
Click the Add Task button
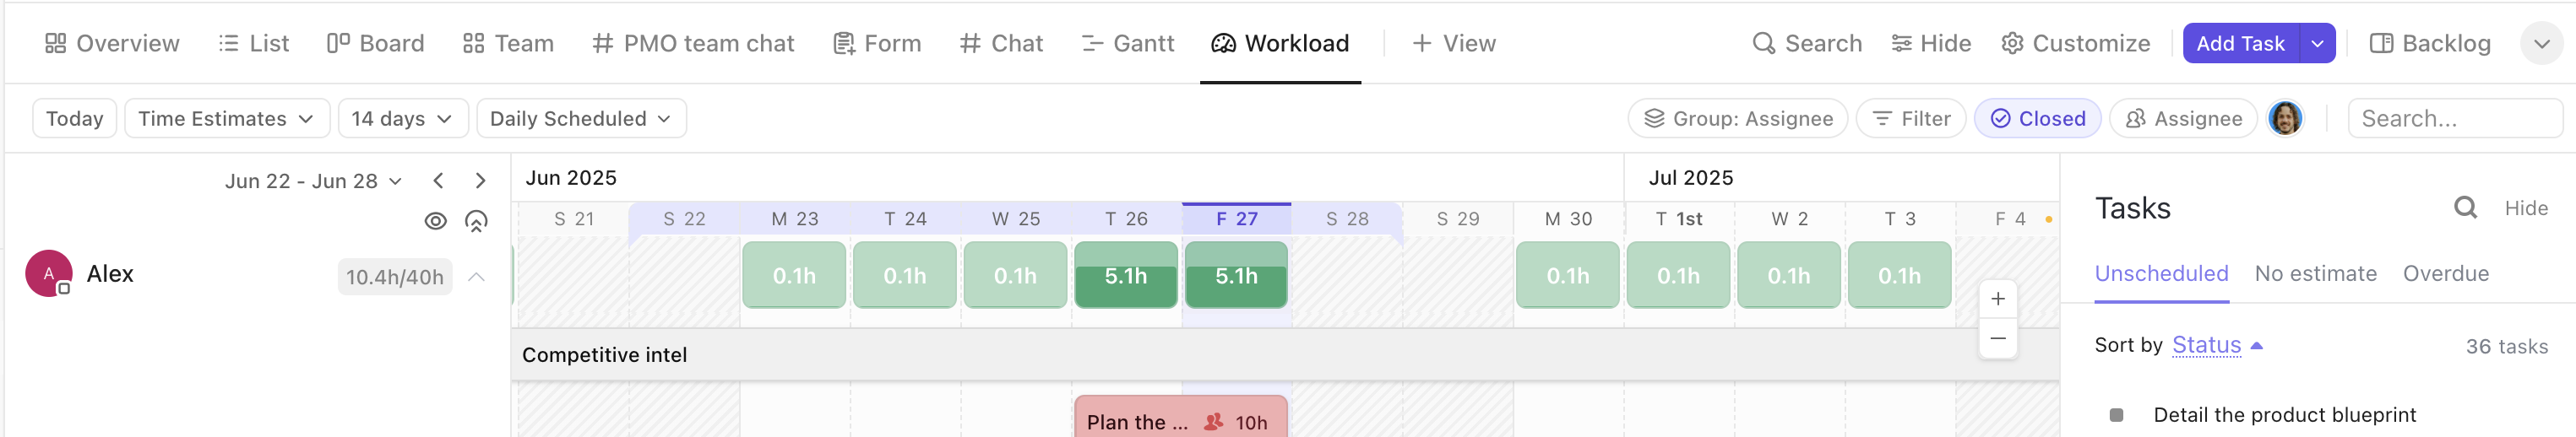[x=2240, y=44]
